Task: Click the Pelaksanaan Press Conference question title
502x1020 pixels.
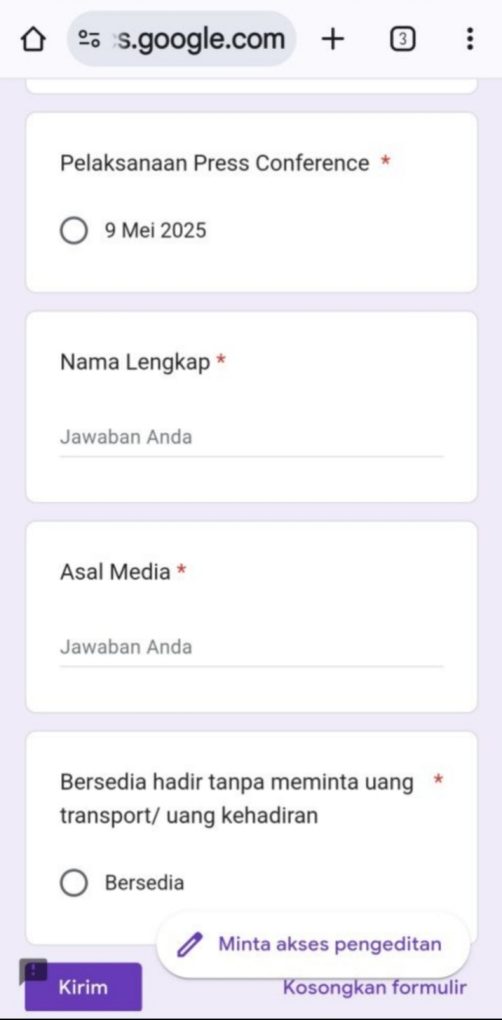Action: point(215,163)
